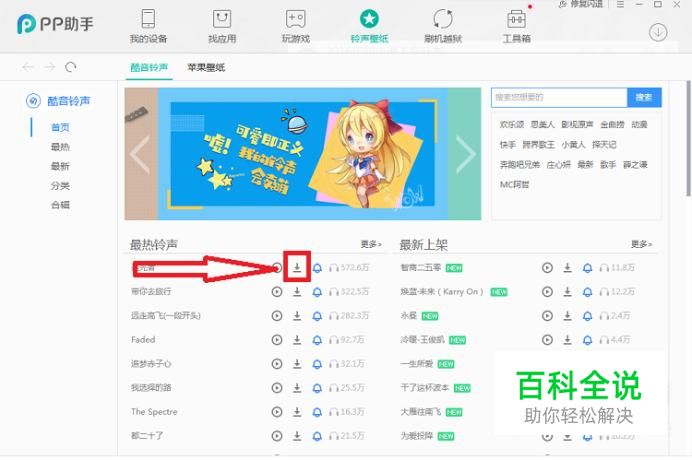The height and width of the screenshot is (460, 692).
Task: Download the 都二十了 ringtone
Action: pyautogui.click(x=297, y=436)
